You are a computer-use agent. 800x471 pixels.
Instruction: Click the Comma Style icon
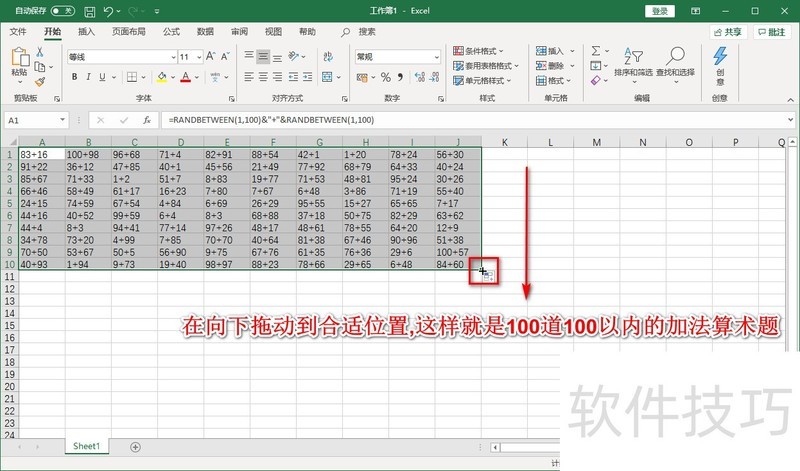click(400, 77)
